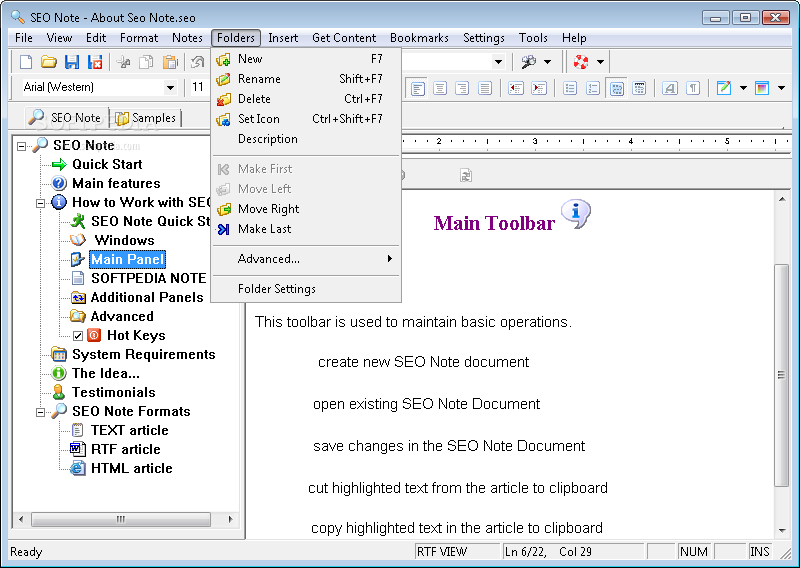Select Main features tree item
Image resolution: width=800 pixels, height=568 pixels.
116,183
